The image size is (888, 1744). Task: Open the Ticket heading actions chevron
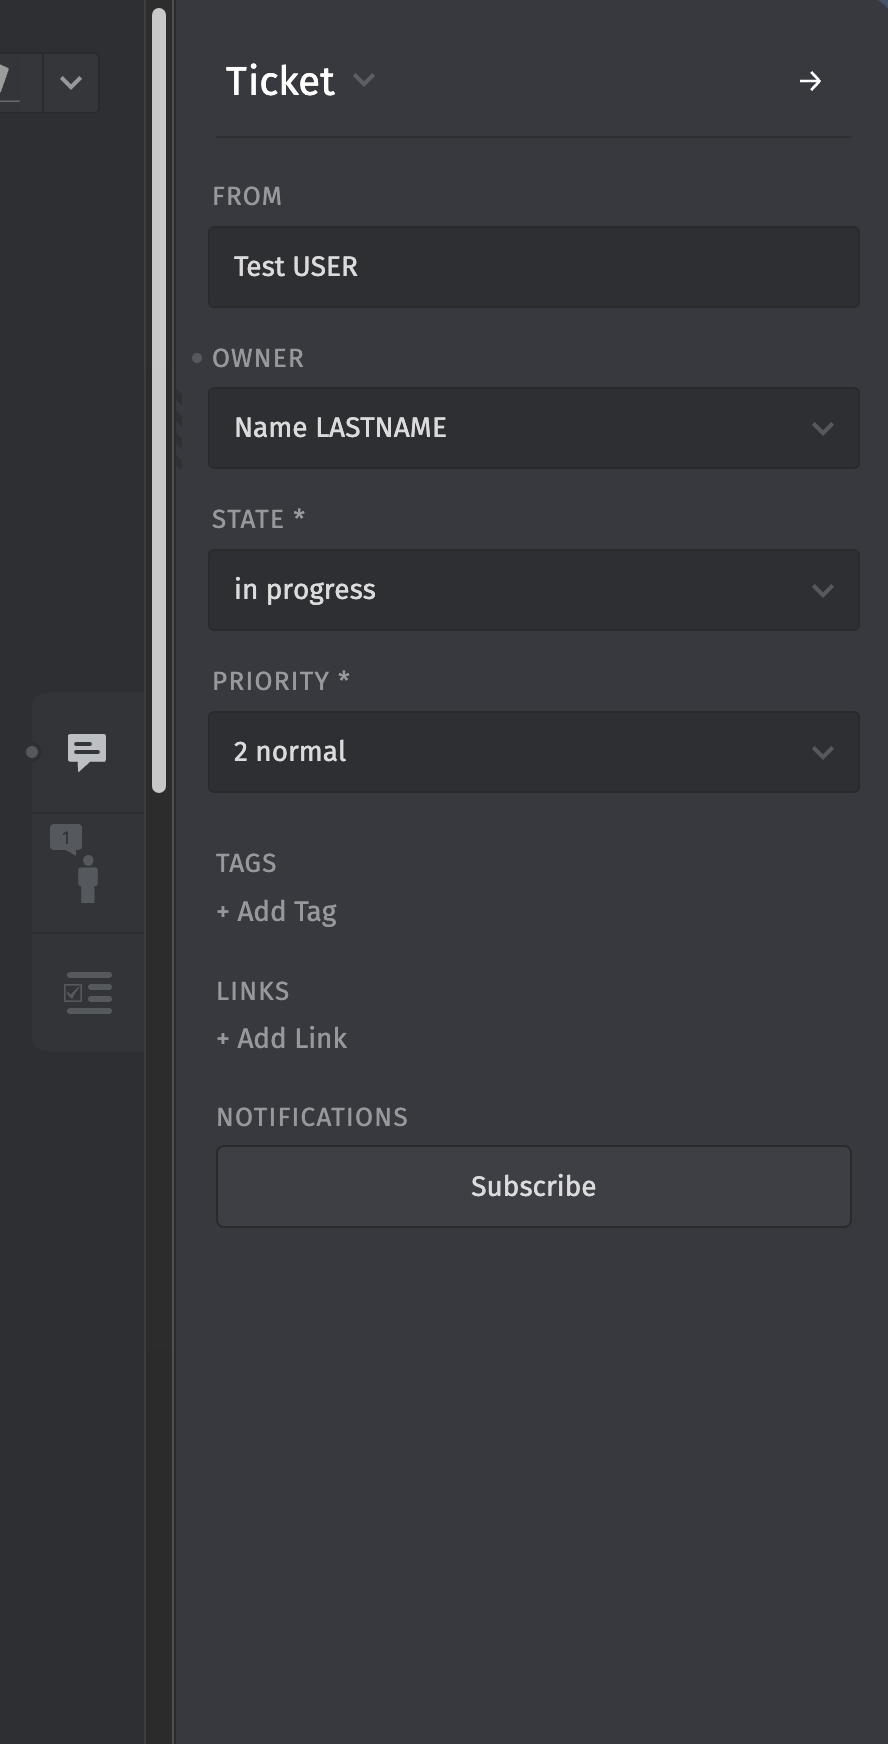[x=364, y=80]
